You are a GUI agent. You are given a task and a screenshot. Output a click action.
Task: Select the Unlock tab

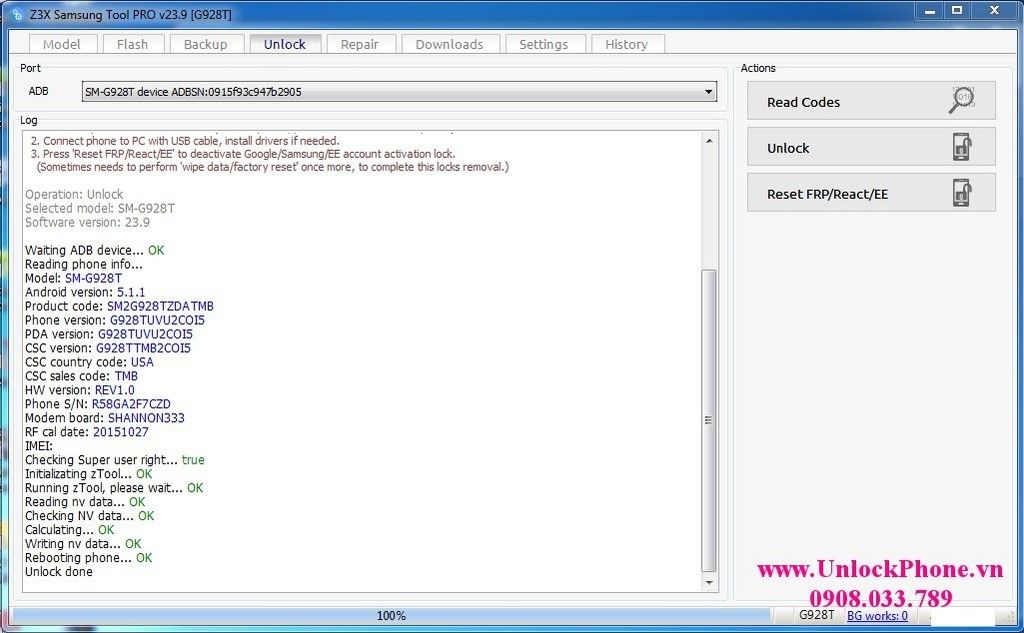(x=285, y=44)
